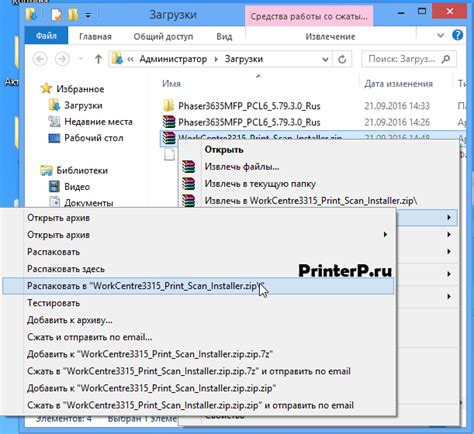Open the Извлечение tab
474x434 pixels.
tap(330, 36)
